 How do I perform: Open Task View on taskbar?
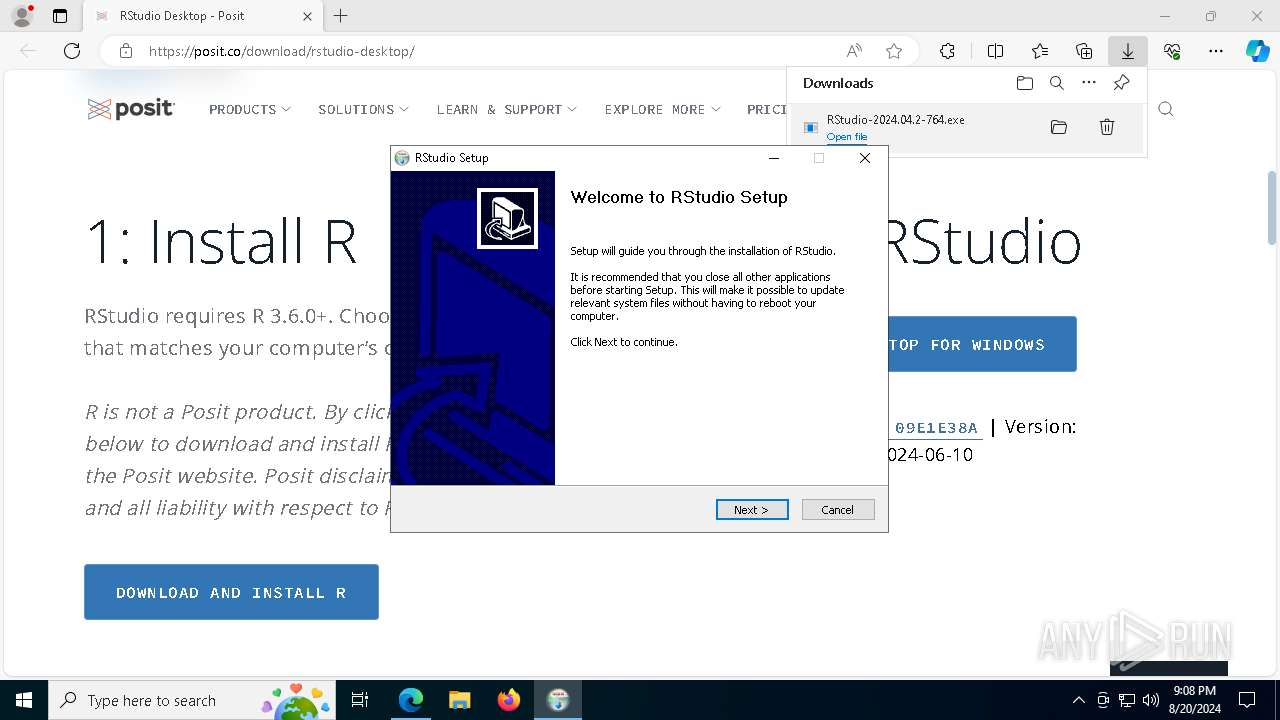tap(360, 700)
